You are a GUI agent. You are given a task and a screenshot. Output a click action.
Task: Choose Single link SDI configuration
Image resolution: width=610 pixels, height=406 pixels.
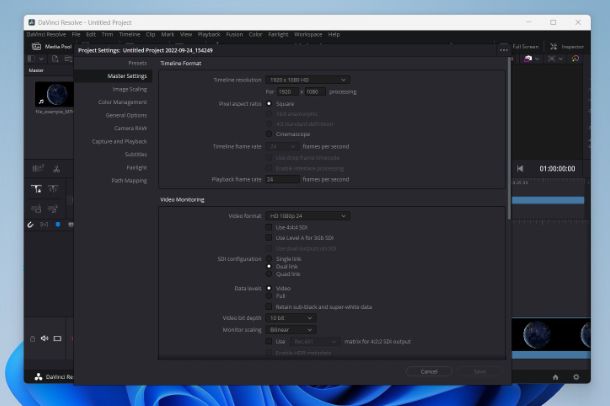[x=269, y=259]
